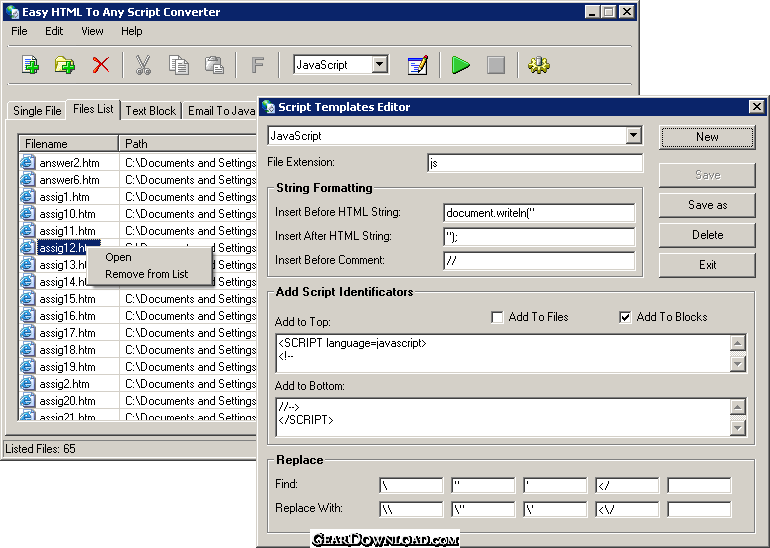Image resolution: width=770 pixels, height=548 pixels.
Task: Click the Add to Top scroll down arrow
Action: coord(738,364)
